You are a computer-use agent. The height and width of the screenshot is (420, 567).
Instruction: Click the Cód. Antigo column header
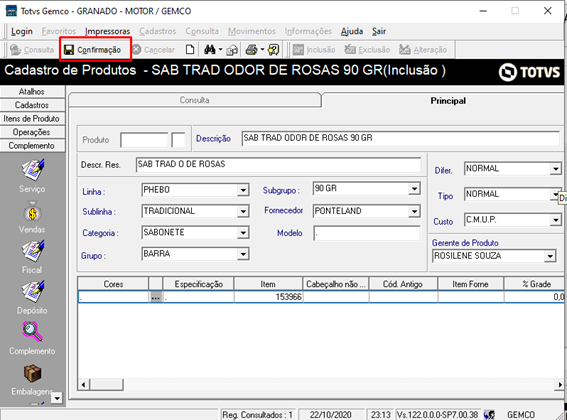pos(403,284)
